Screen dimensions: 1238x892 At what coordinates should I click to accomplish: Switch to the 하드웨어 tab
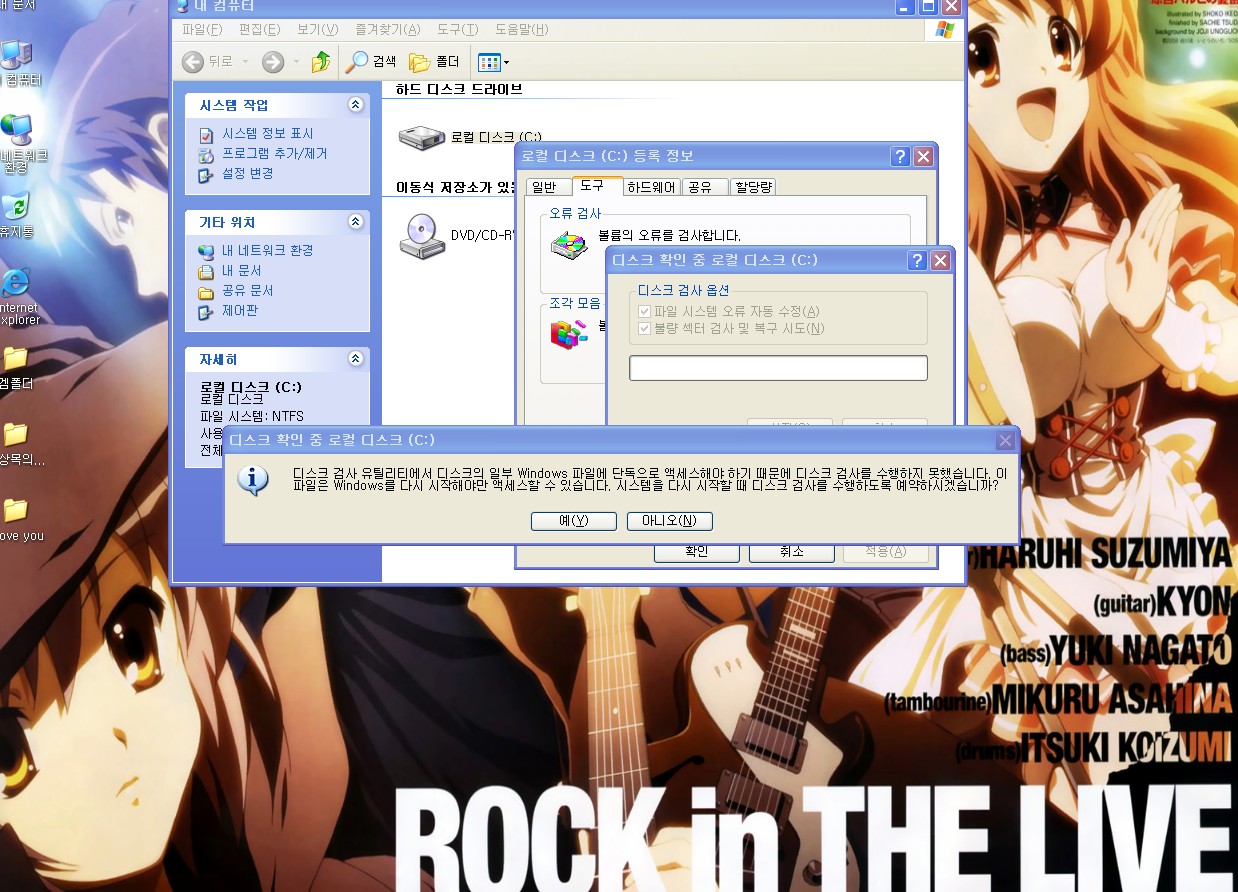point(652,187)
